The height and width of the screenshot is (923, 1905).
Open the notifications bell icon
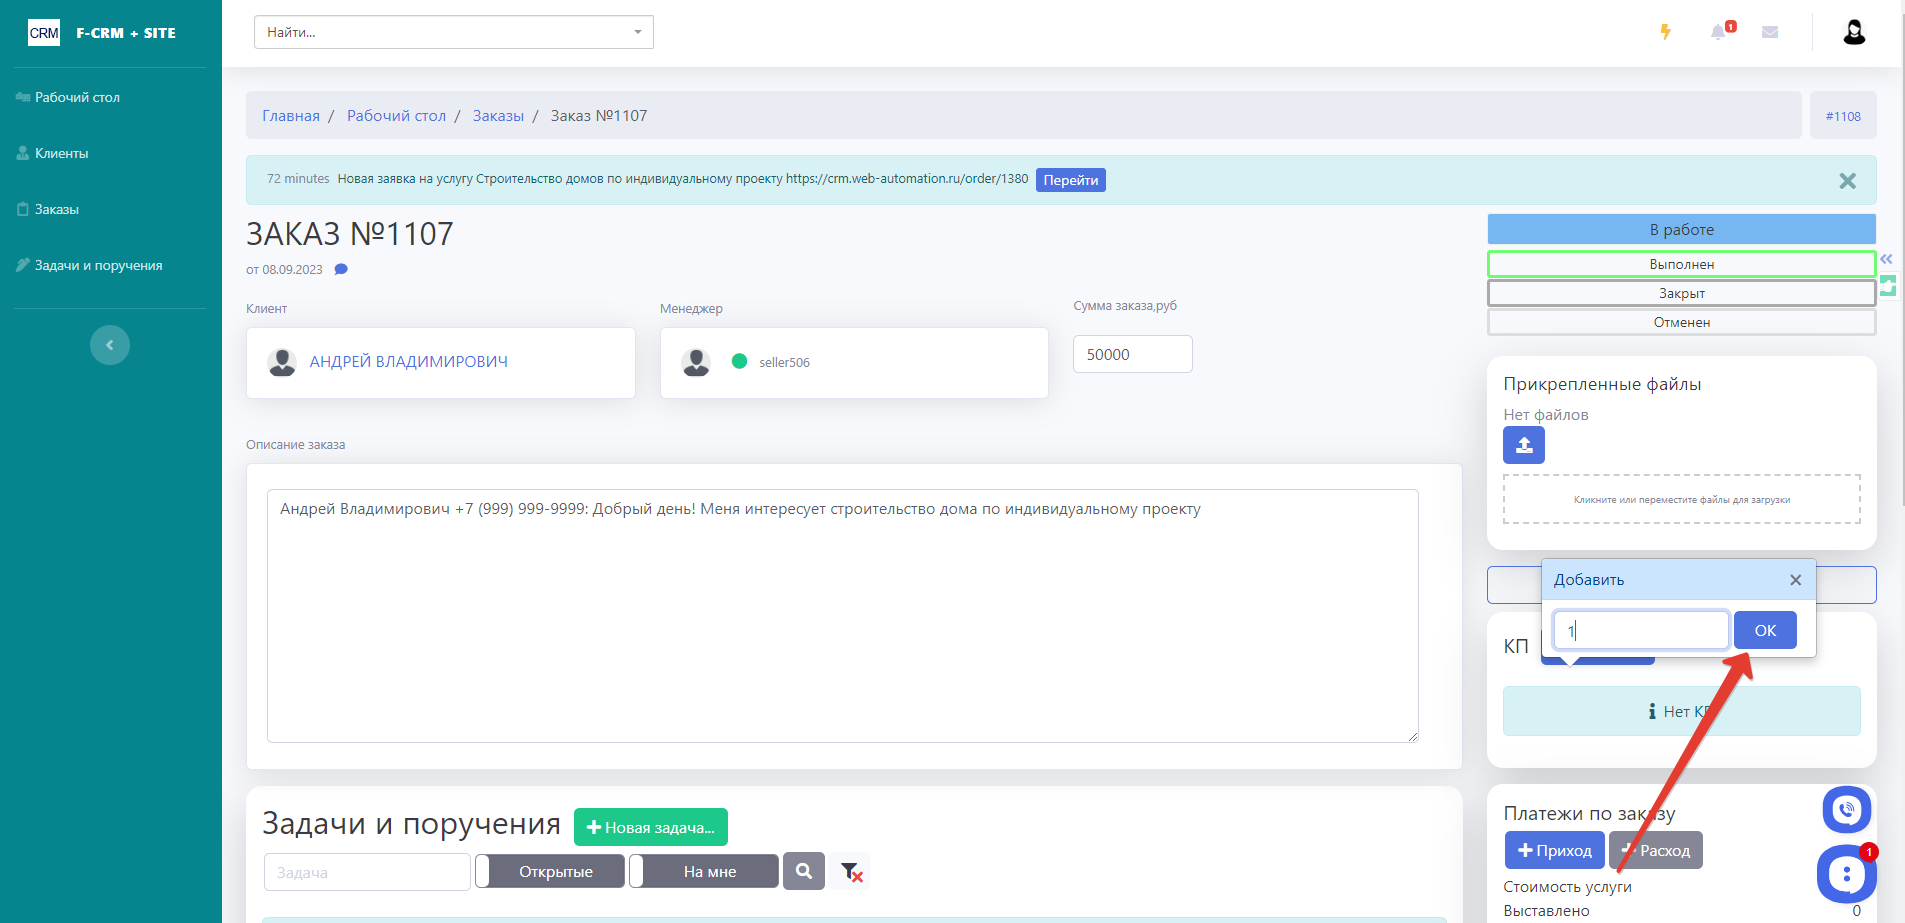tap(1718, 32)
